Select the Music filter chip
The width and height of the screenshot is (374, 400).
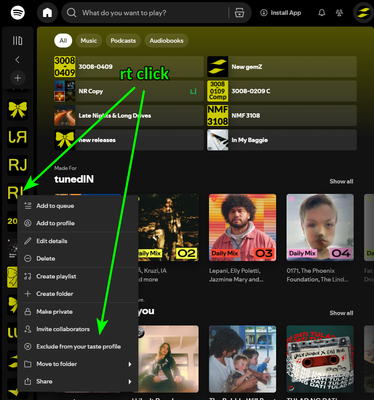click(89, 41)
